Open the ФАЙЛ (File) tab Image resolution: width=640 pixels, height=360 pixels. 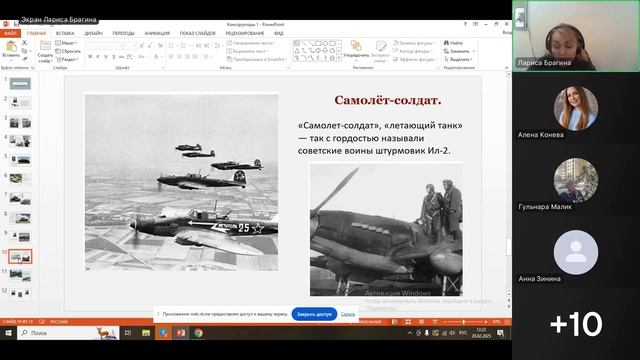pos(10,33)
